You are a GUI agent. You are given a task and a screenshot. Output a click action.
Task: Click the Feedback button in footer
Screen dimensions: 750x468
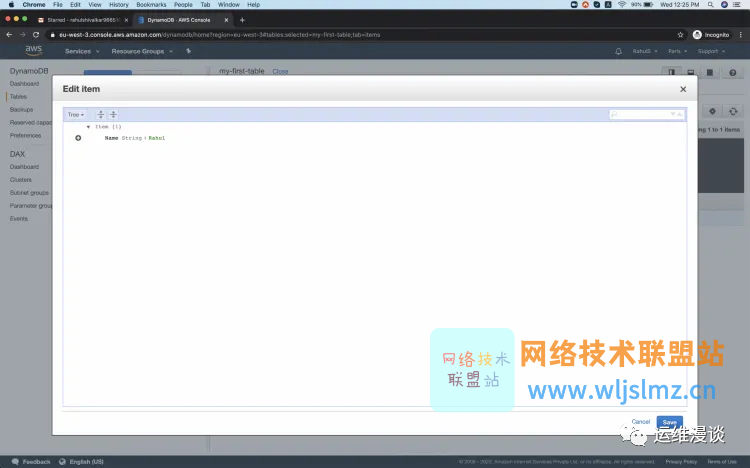31,462
